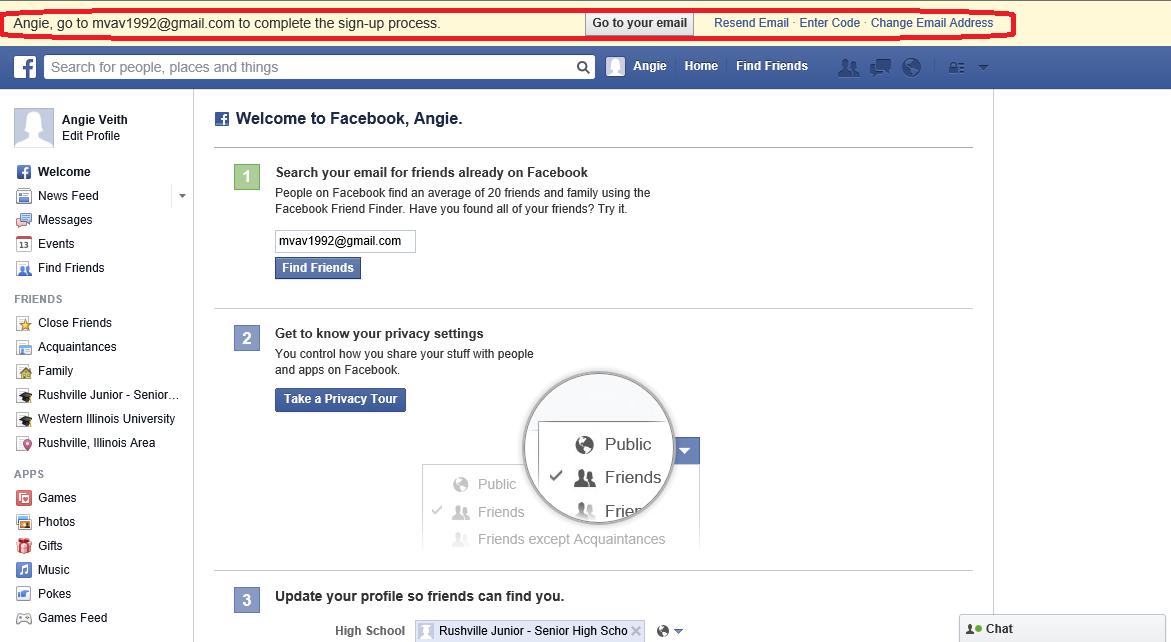Select Events in the left sidebar

[56, 244]
